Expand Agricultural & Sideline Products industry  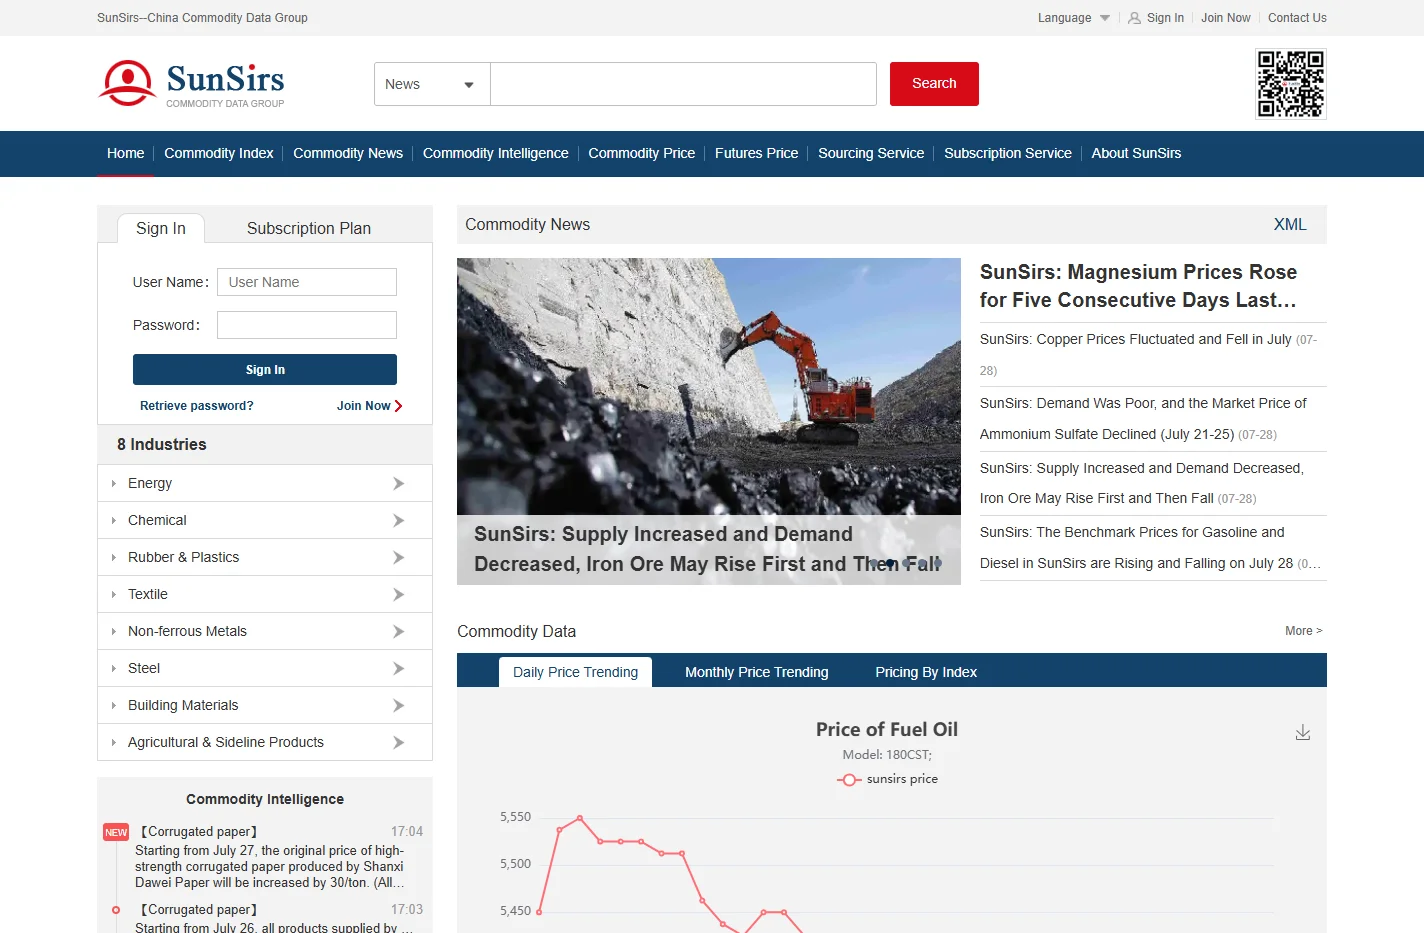pos(265,742)
